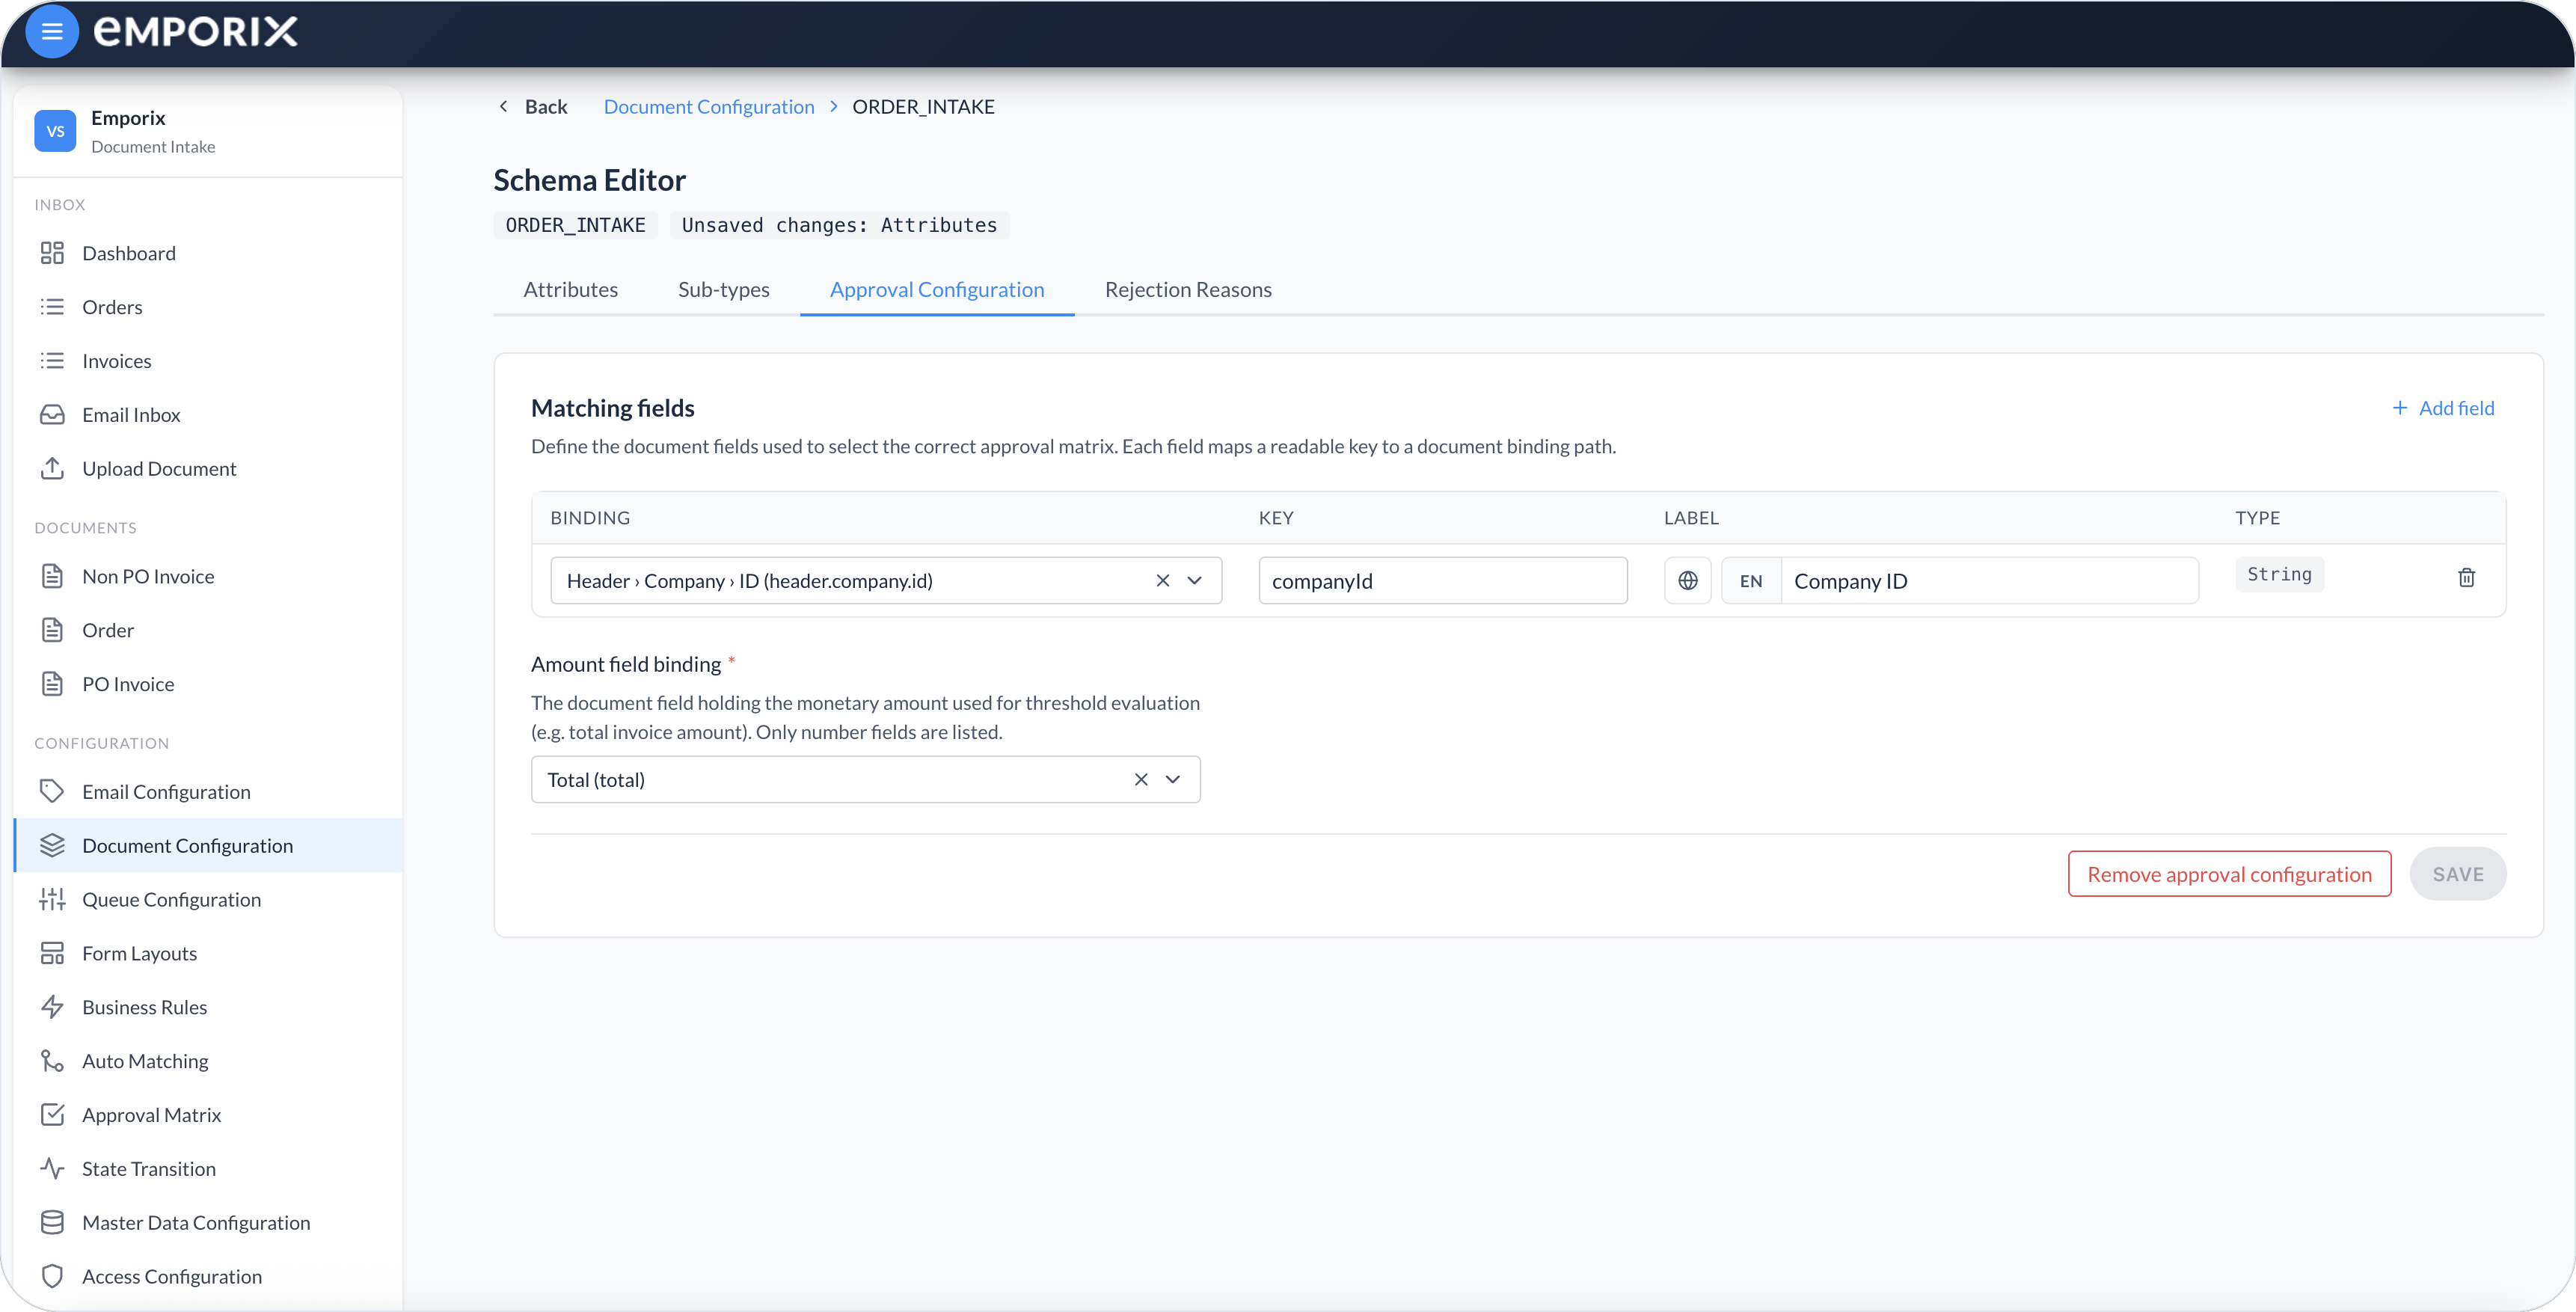Click the globe language icon in the Label column
This screenshot has width=2576, height=1312.
point(1688,581)
